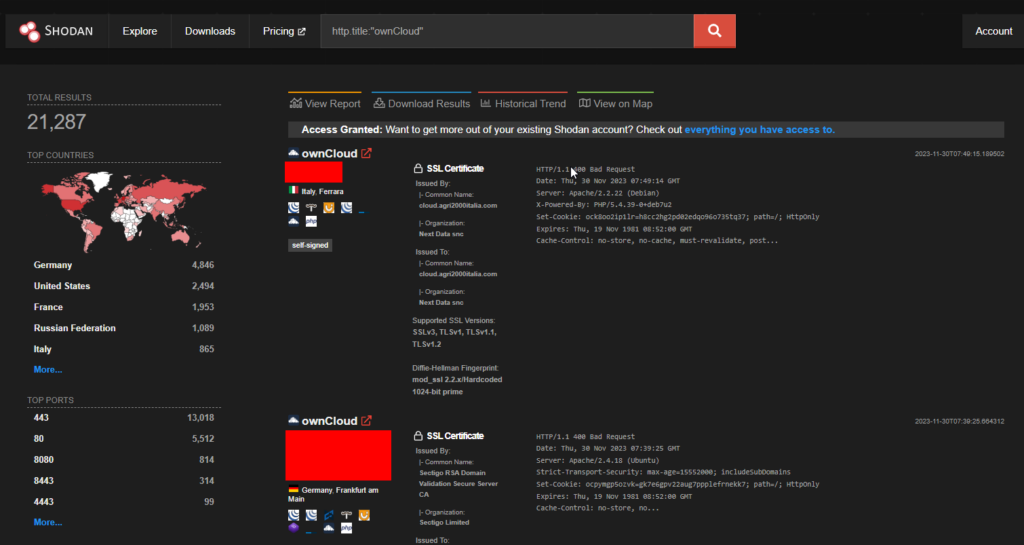Open 'everything you have access to' link

click(x=760, y=129)
